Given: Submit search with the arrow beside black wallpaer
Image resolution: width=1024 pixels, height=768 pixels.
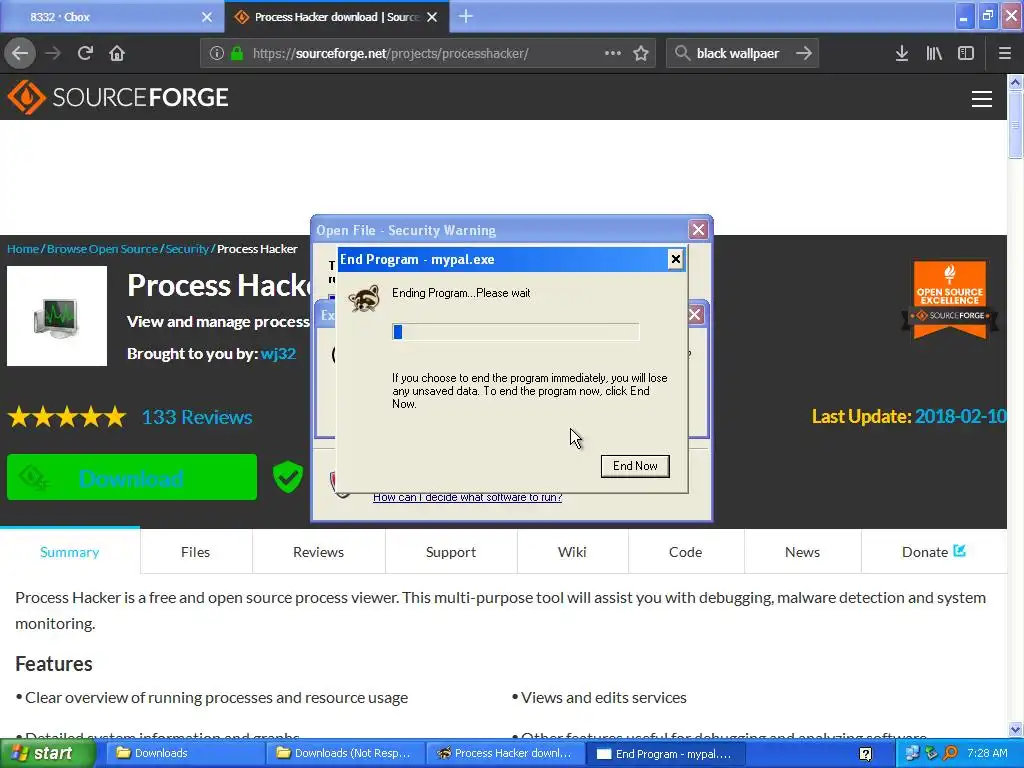Looking at the screenshot, I should tap(804, 53).
